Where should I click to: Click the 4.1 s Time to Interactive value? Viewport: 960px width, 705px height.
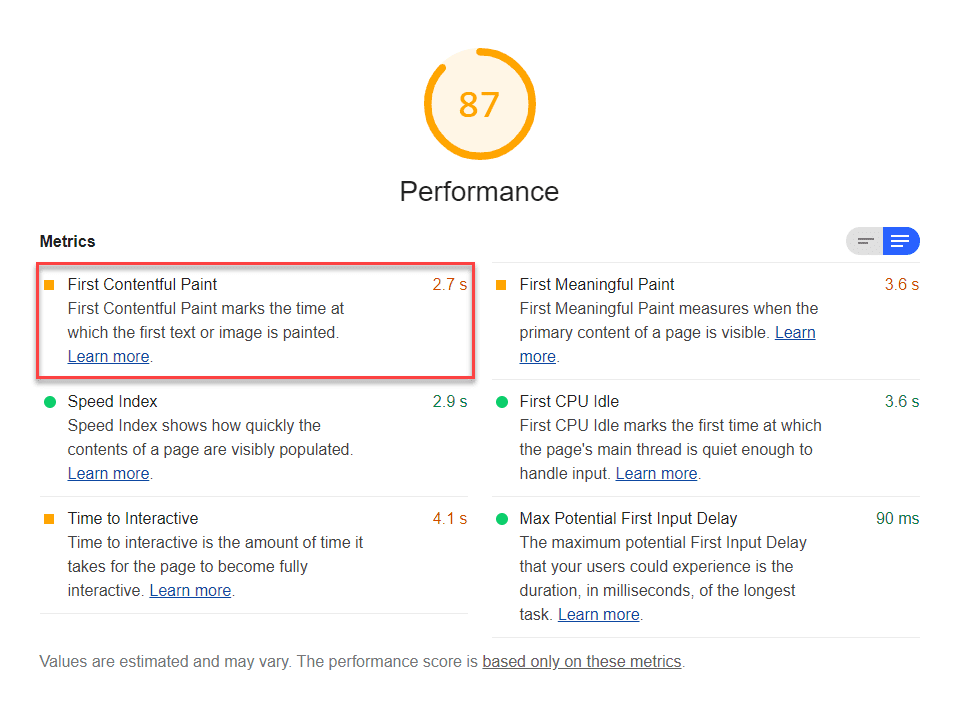click(x=450, y=518)
